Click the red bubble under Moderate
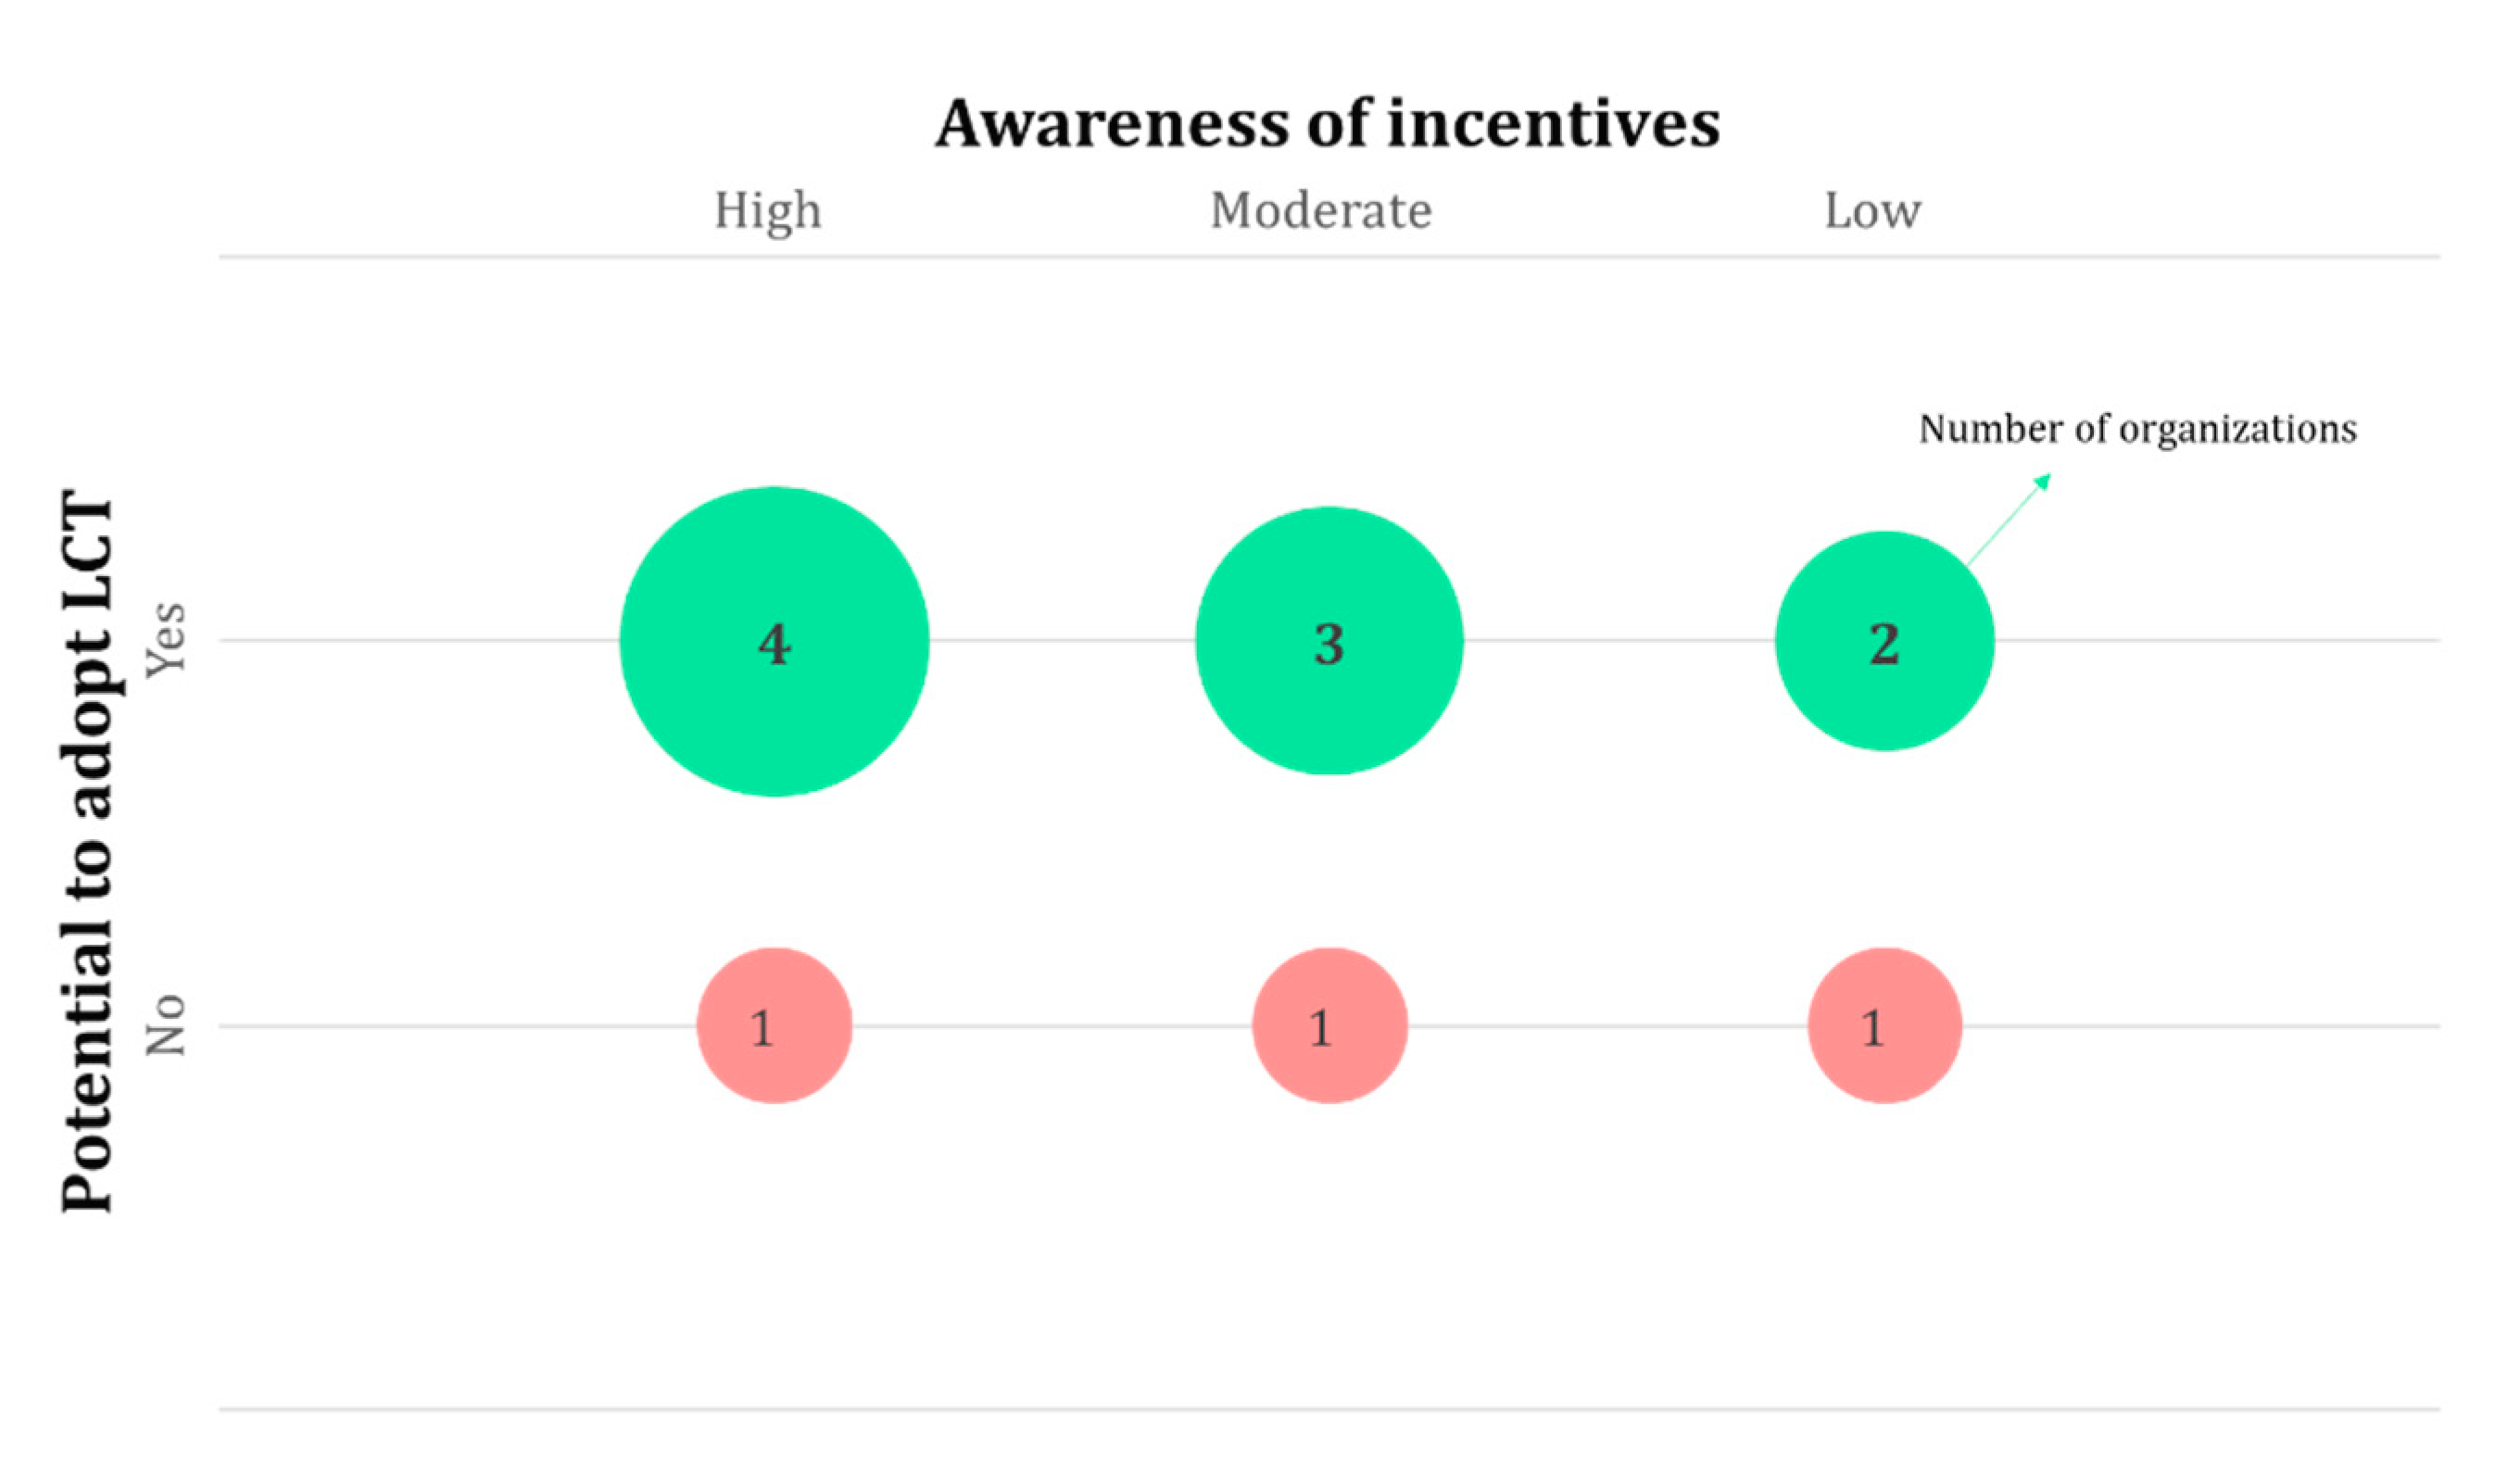Viewport: 2520px width, 1469px height. (x=1329, y=1026)
